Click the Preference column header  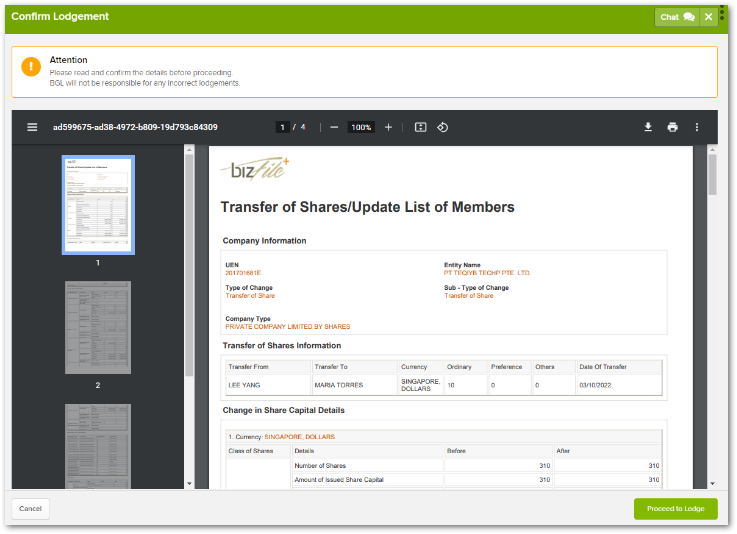click(x=506, y=367)
